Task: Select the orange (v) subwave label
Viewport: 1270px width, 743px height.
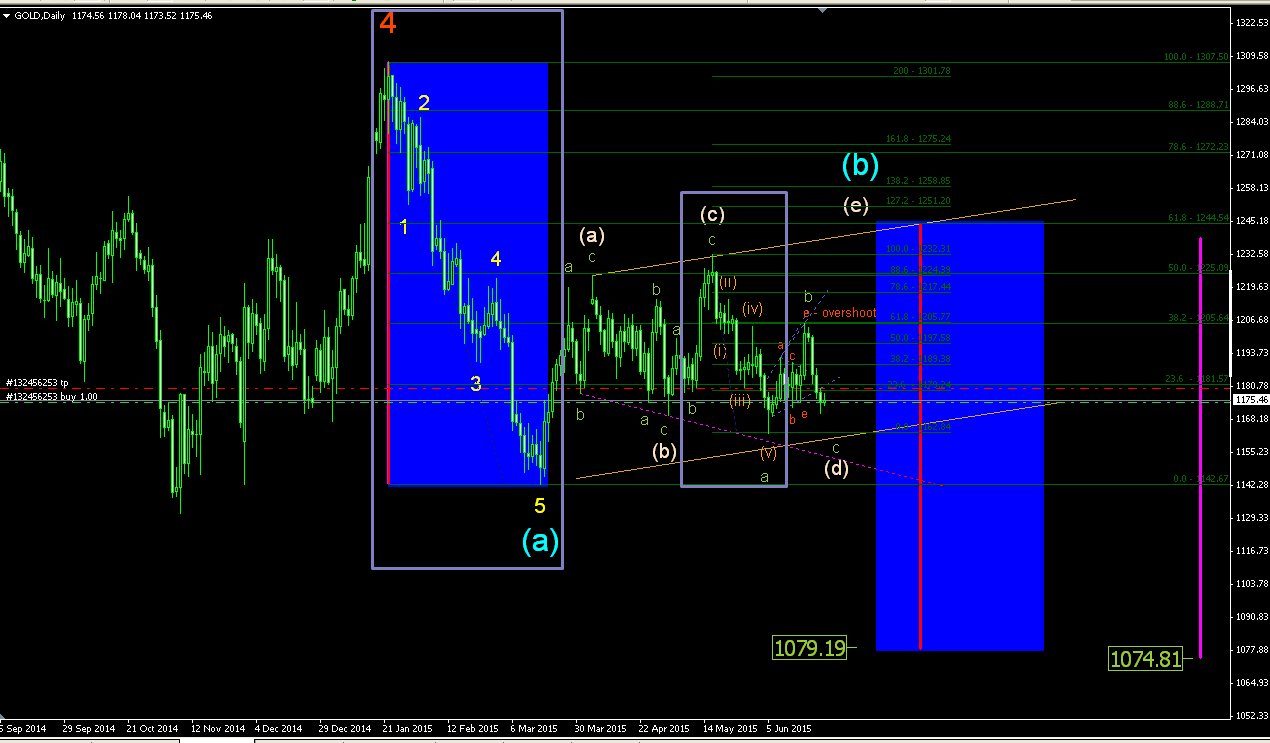Action: coord(768,452)
